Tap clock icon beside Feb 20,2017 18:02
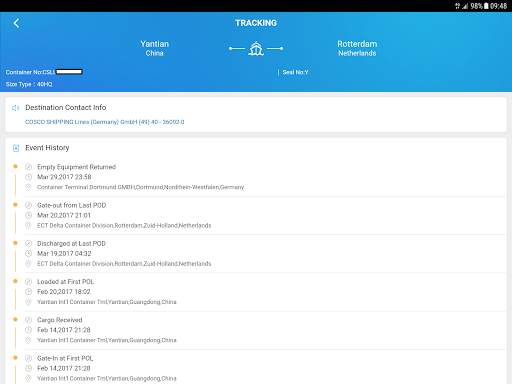The width and height of the screenshot is (512, 384). pos(29,292)
